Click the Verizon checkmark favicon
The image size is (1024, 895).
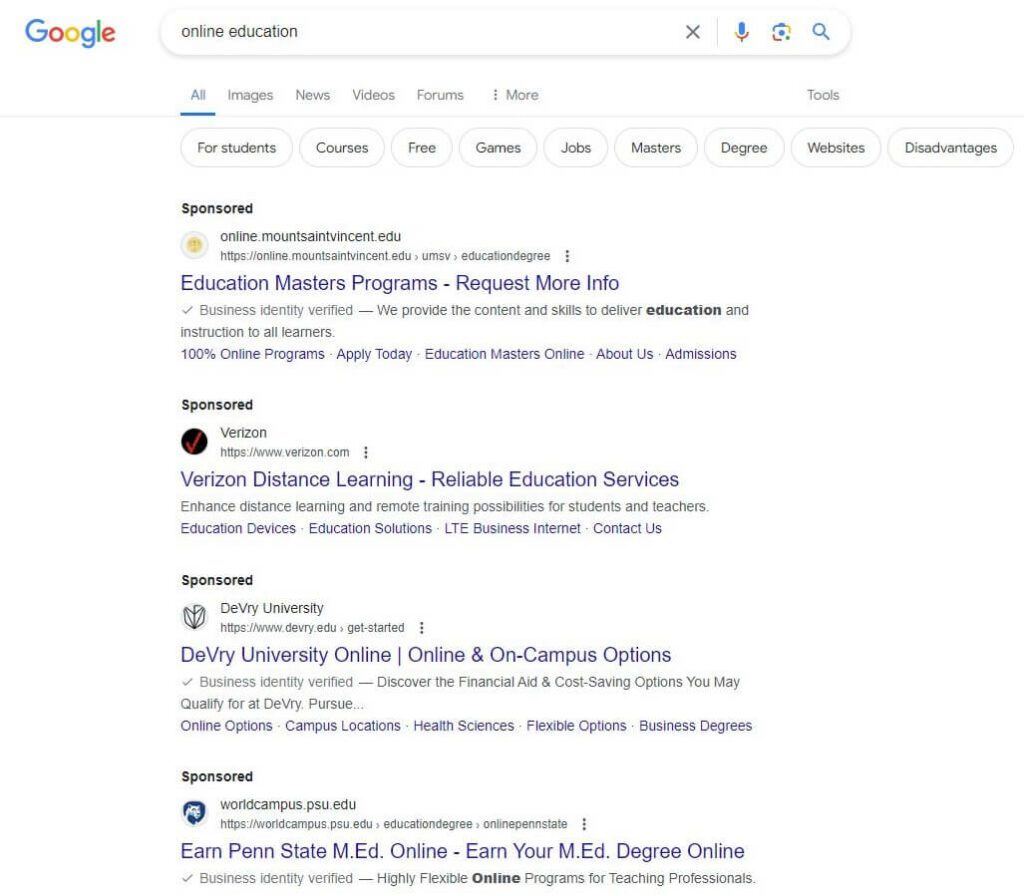click(194, 441)
